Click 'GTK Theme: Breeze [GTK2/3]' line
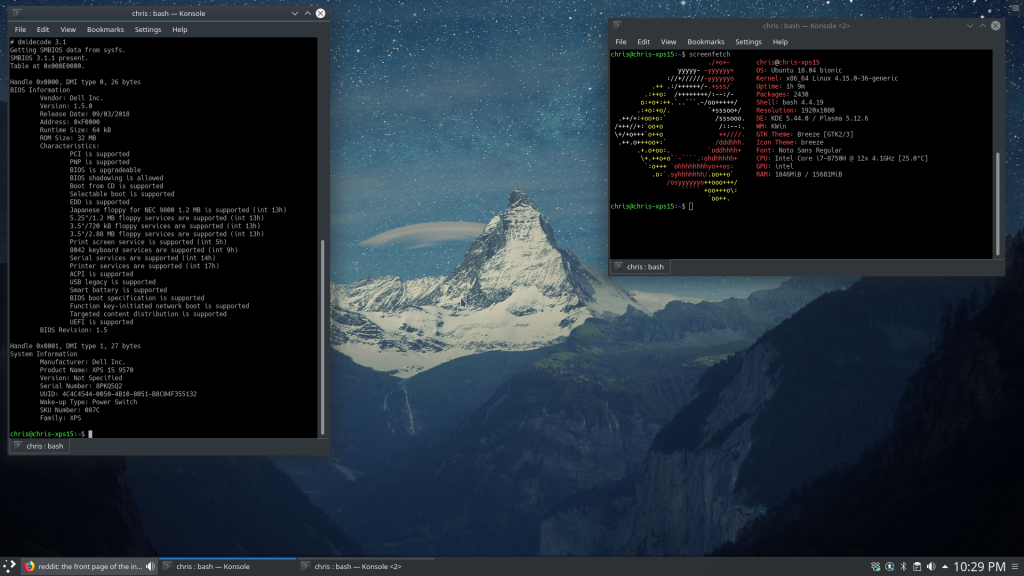Image resolution: width=1024 pixels, height=576 pixels. pos(805,135)
